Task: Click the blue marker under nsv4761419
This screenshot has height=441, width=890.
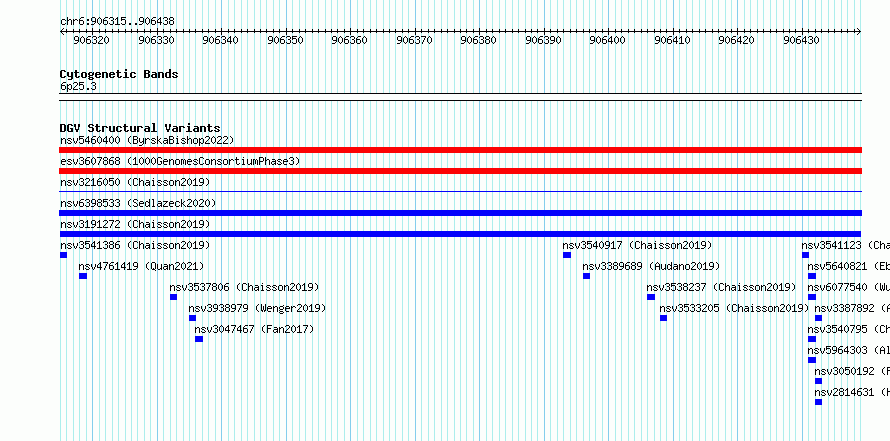Action: point(83,276)
